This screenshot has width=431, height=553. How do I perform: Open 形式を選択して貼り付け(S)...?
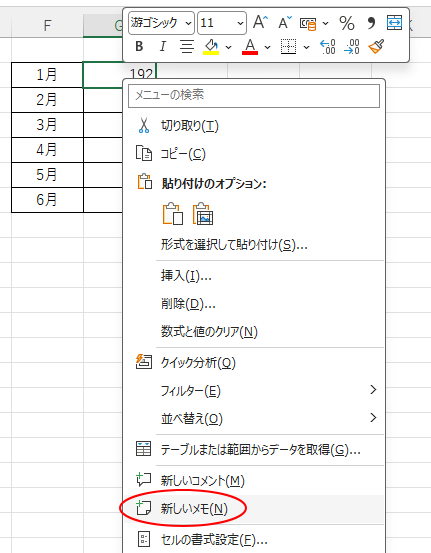click(254, 245)
